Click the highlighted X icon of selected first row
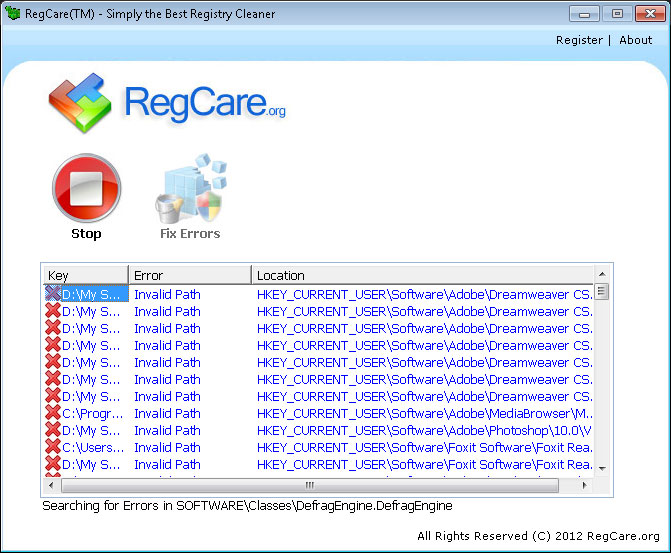The image size is (671, 553). (x=53, y=293)
